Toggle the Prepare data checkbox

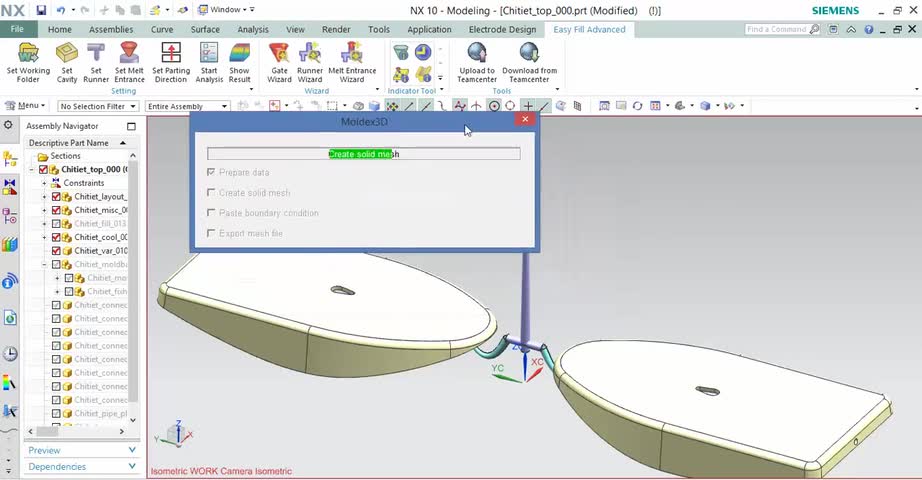211,172
